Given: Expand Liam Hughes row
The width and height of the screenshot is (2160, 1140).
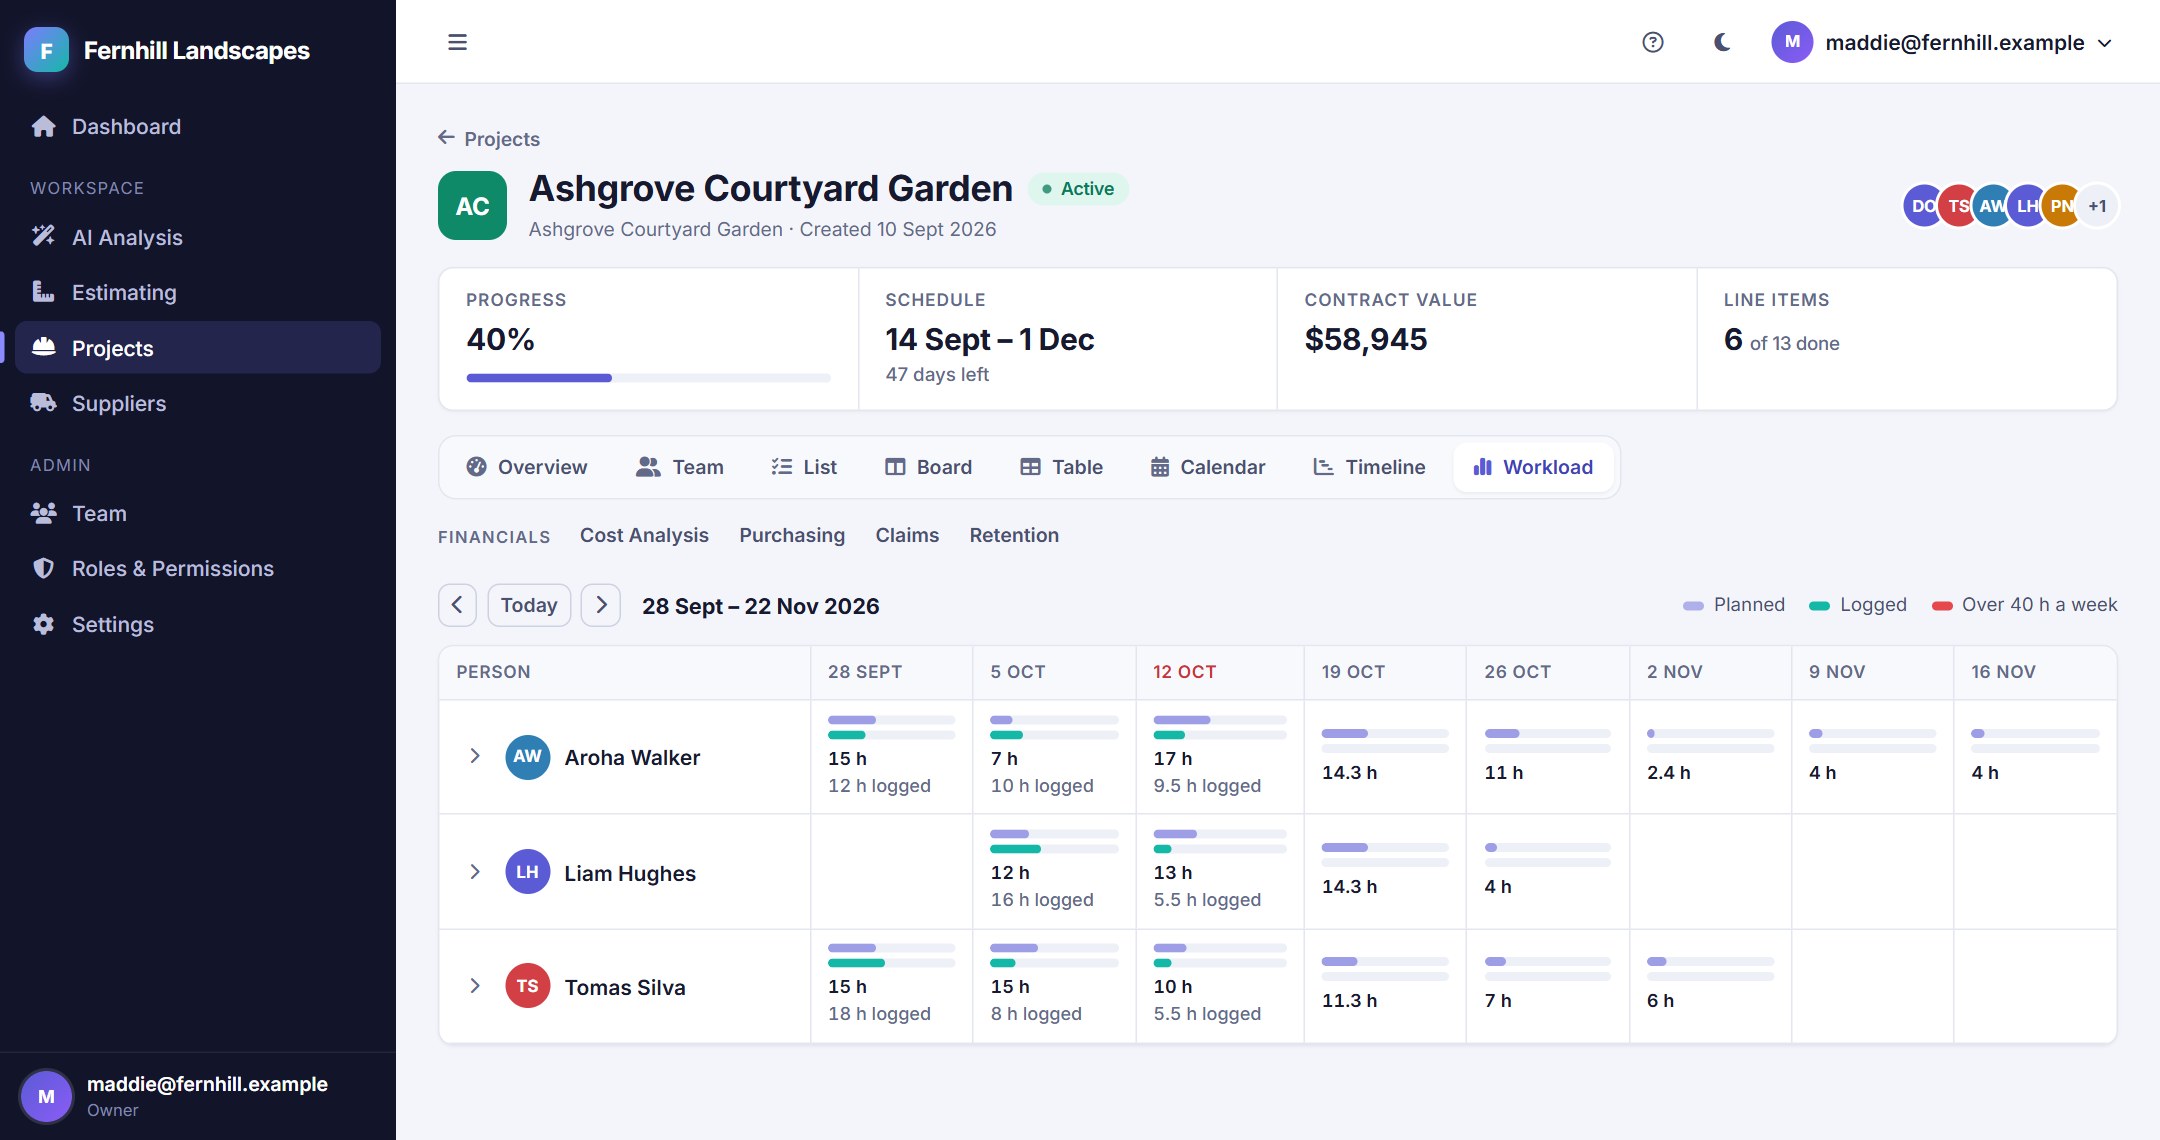Looking at the screenshot, I should (475, 872).
